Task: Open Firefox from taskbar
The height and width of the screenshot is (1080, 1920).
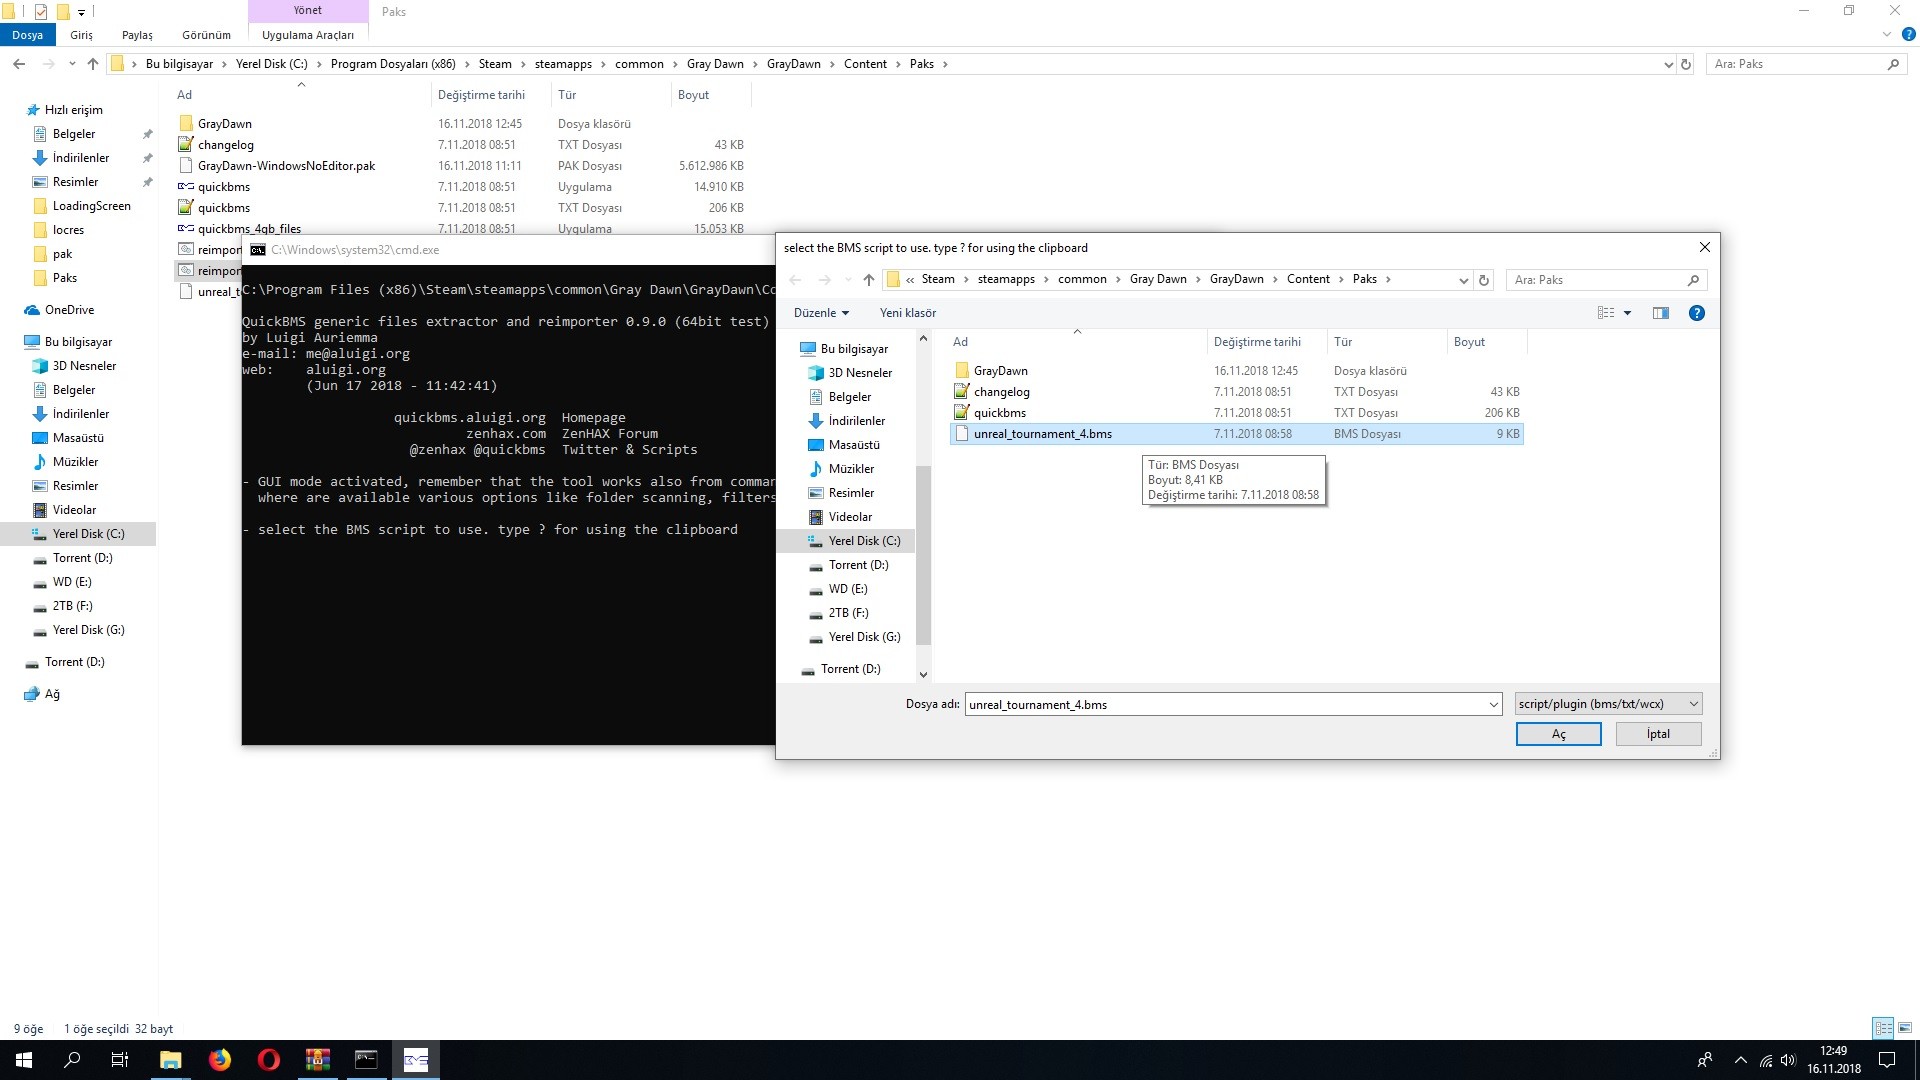Action: (220, 1060)
